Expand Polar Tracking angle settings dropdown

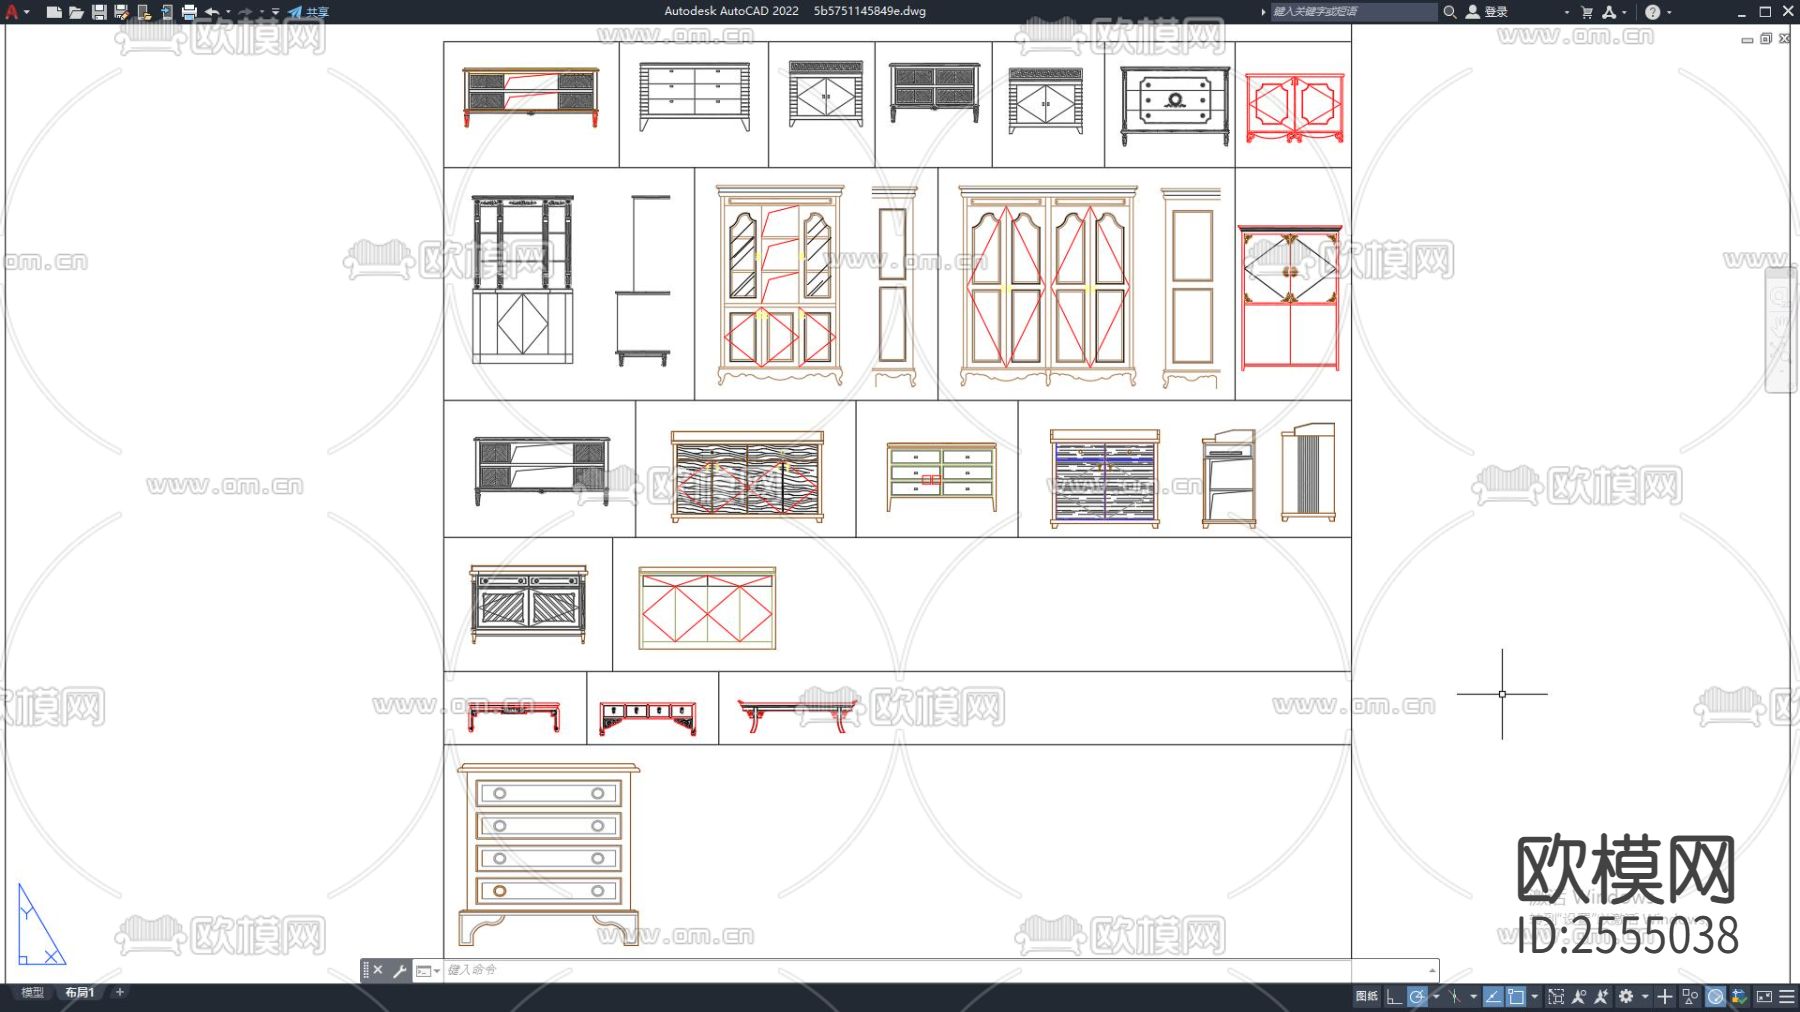click(1436, 996)
